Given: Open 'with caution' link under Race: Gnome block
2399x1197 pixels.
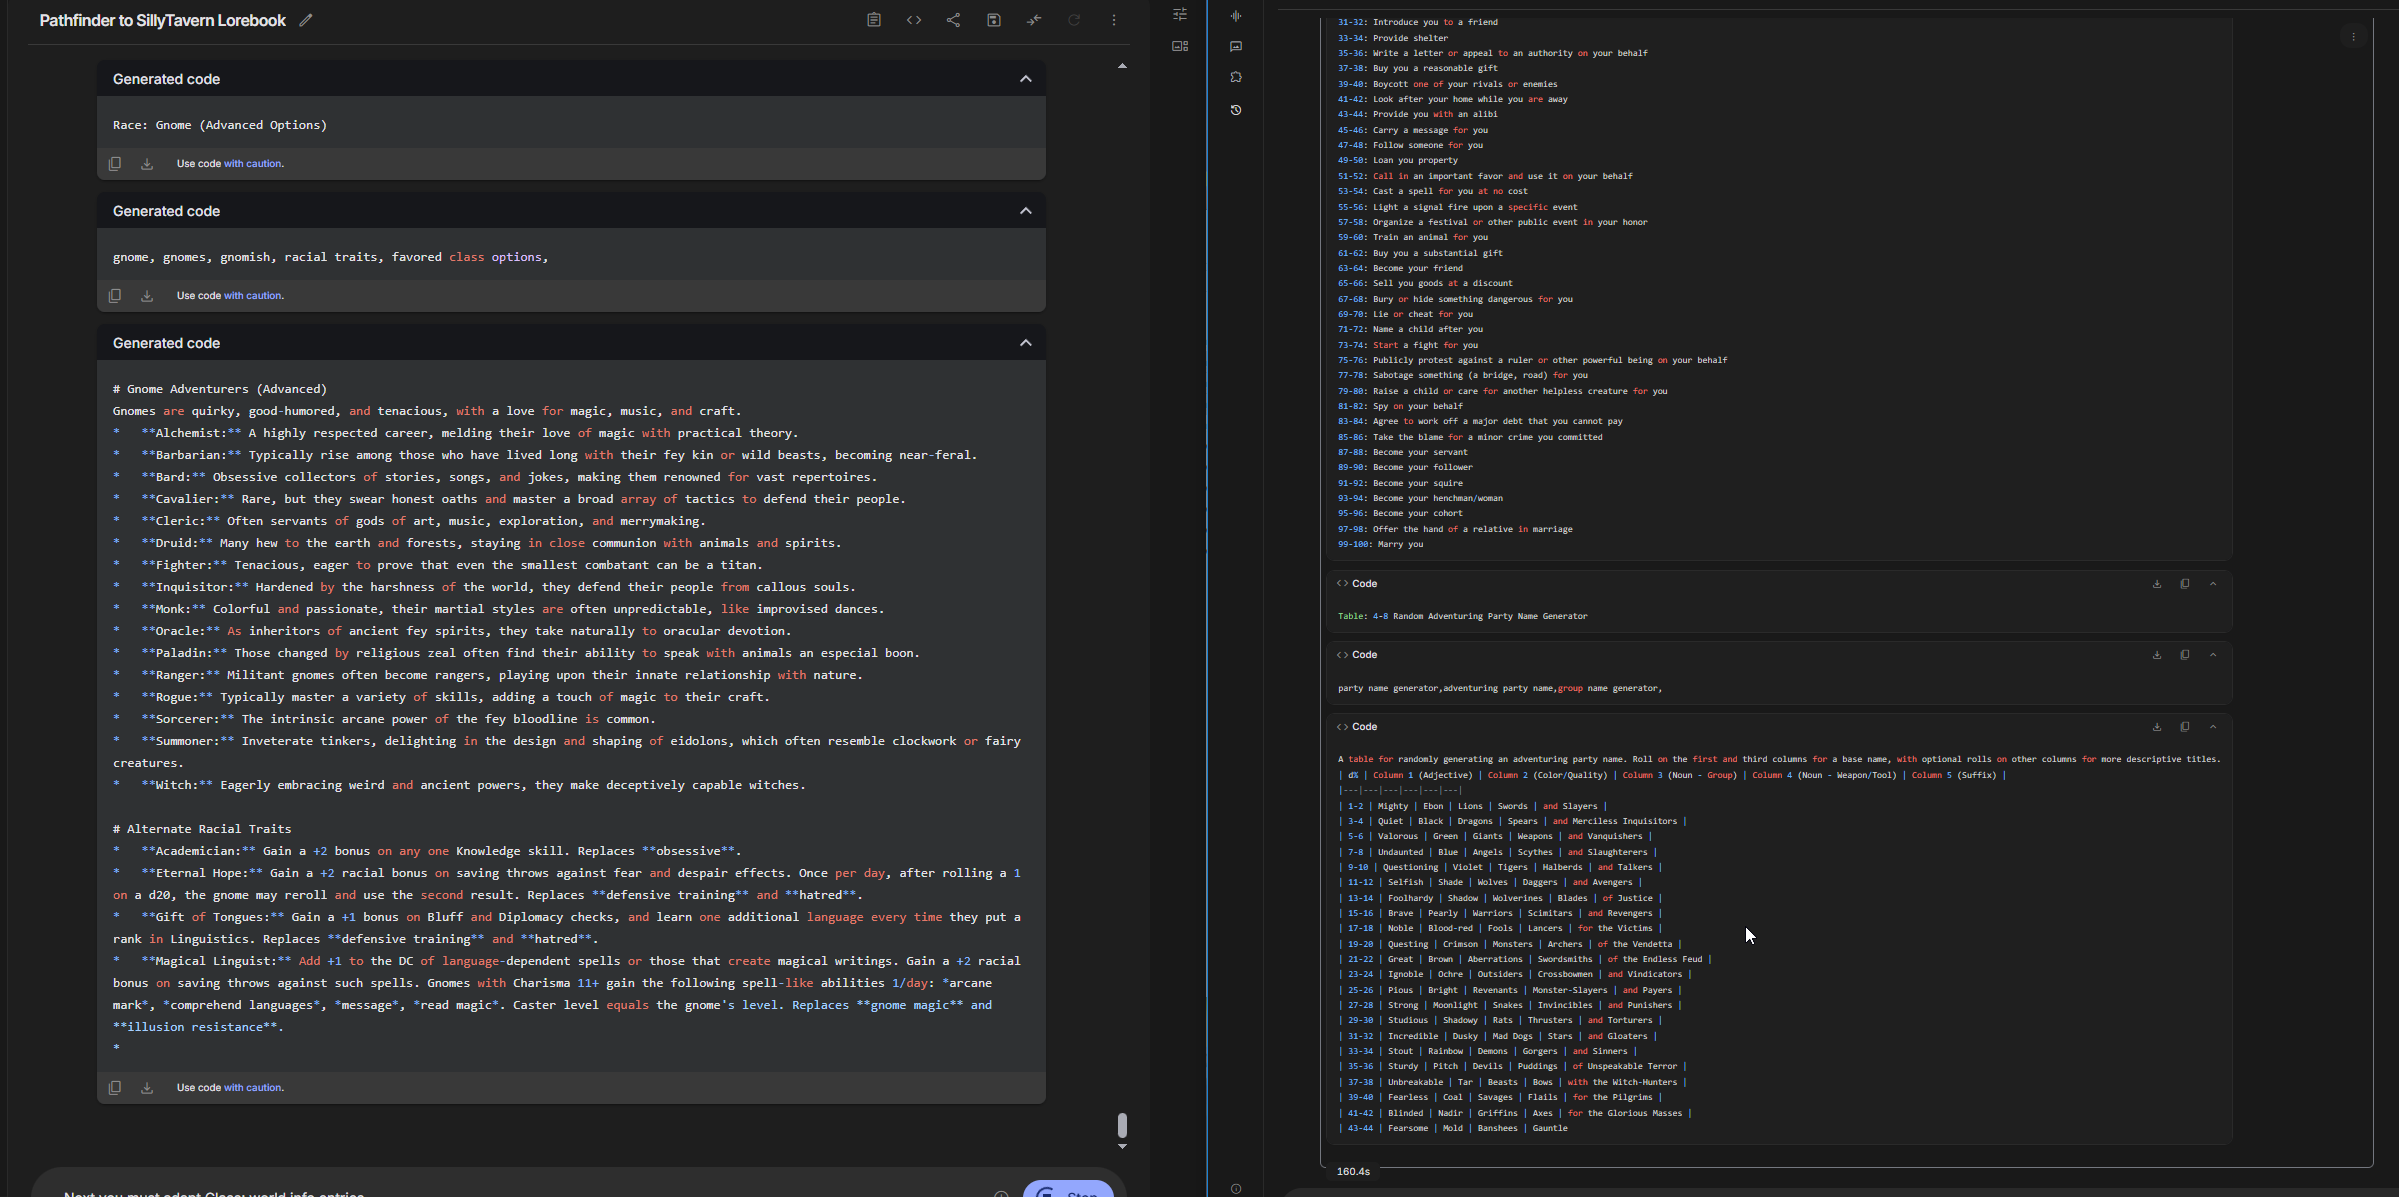Looking at the screenshot, I should coord(253,164).
